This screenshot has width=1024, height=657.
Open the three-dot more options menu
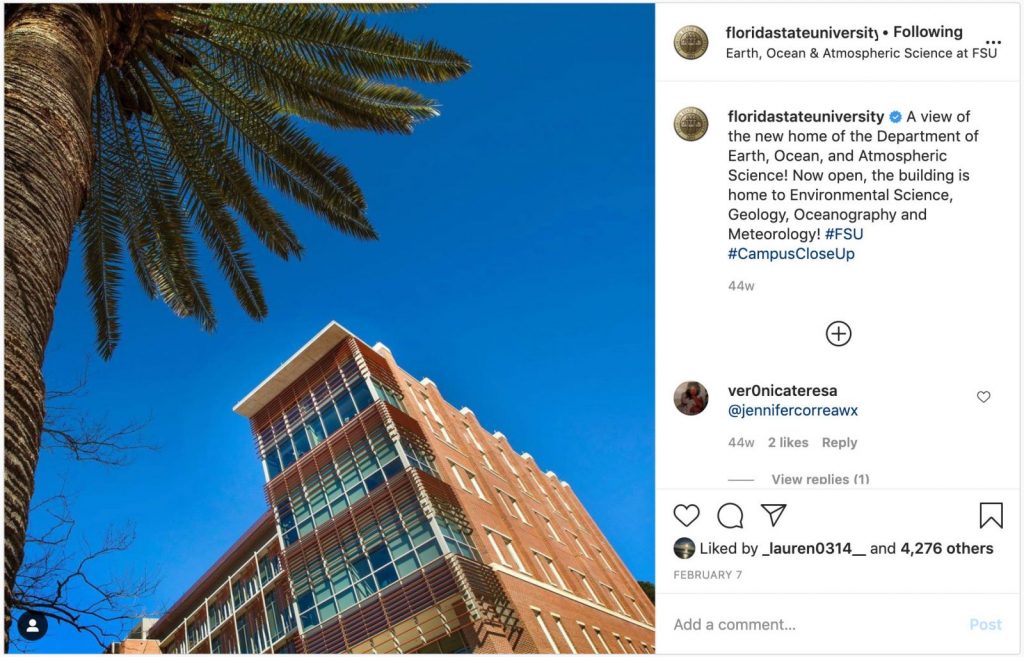pyautogui.click(x=993, y=42)
